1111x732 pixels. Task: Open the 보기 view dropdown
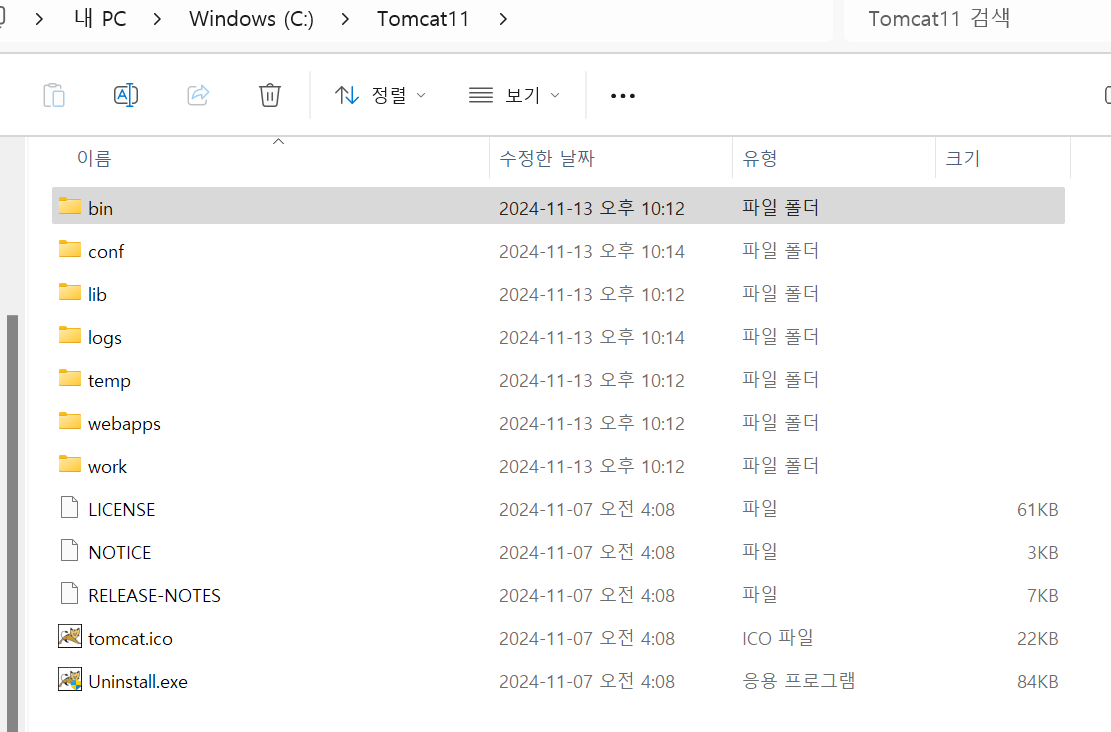514,95
